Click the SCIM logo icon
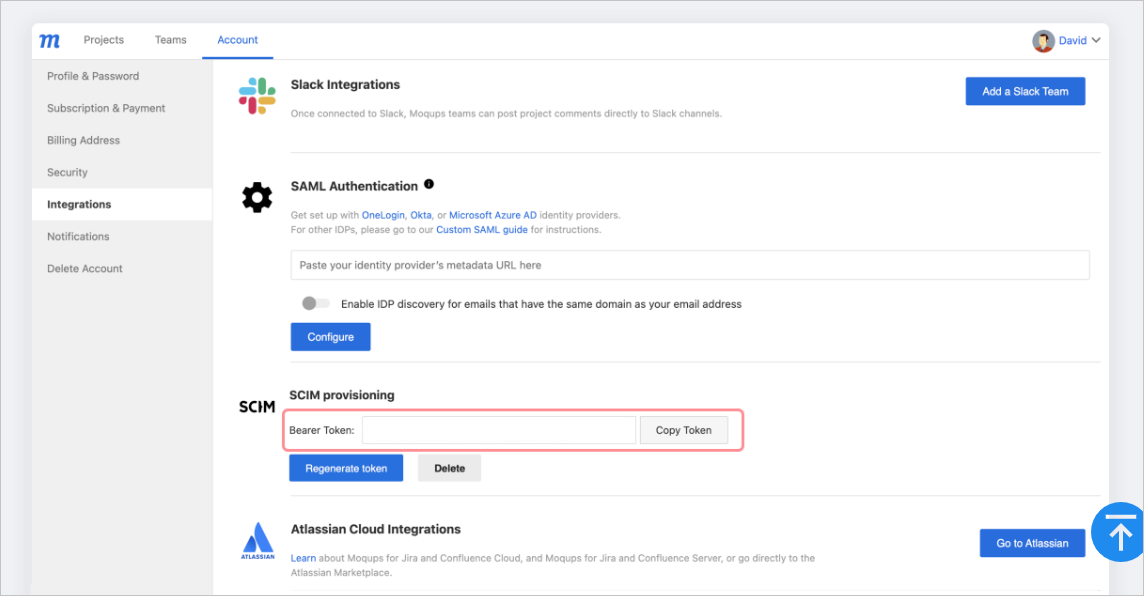The width and height of the screenshot is (1144, 596). click(257, 407)
